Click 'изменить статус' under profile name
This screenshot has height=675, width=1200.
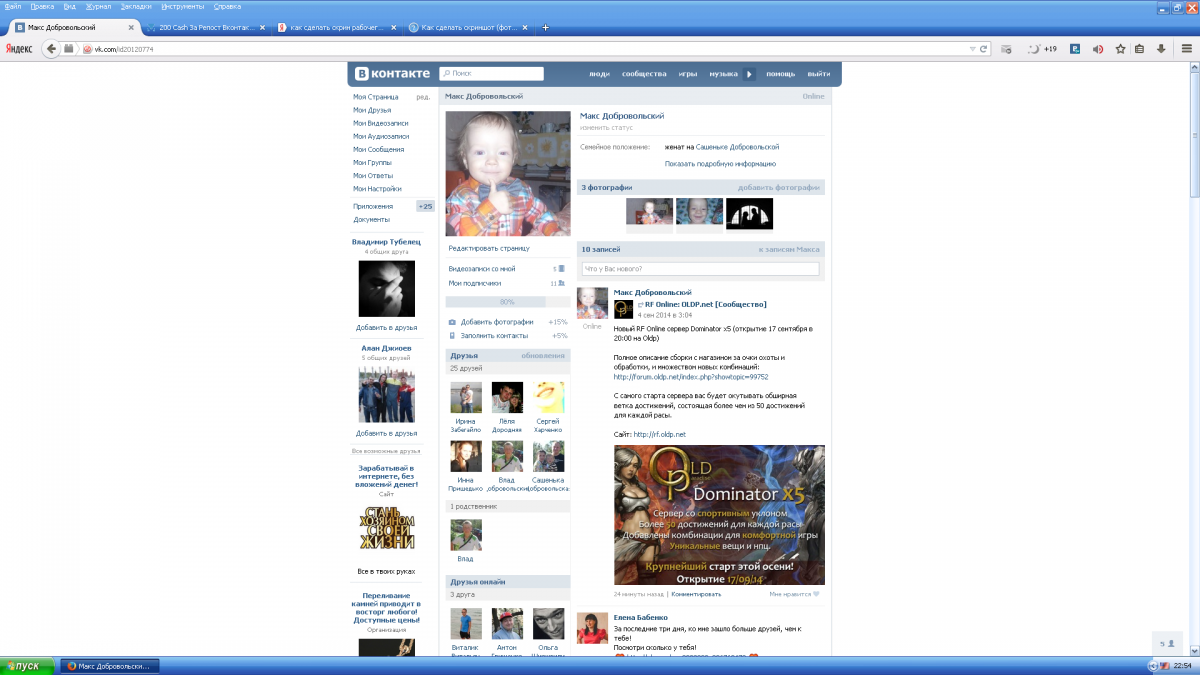click(607, 128)
